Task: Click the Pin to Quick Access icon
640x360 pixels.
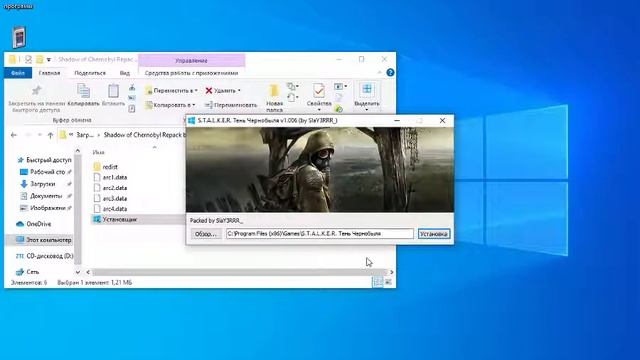Action: point(36,90)
